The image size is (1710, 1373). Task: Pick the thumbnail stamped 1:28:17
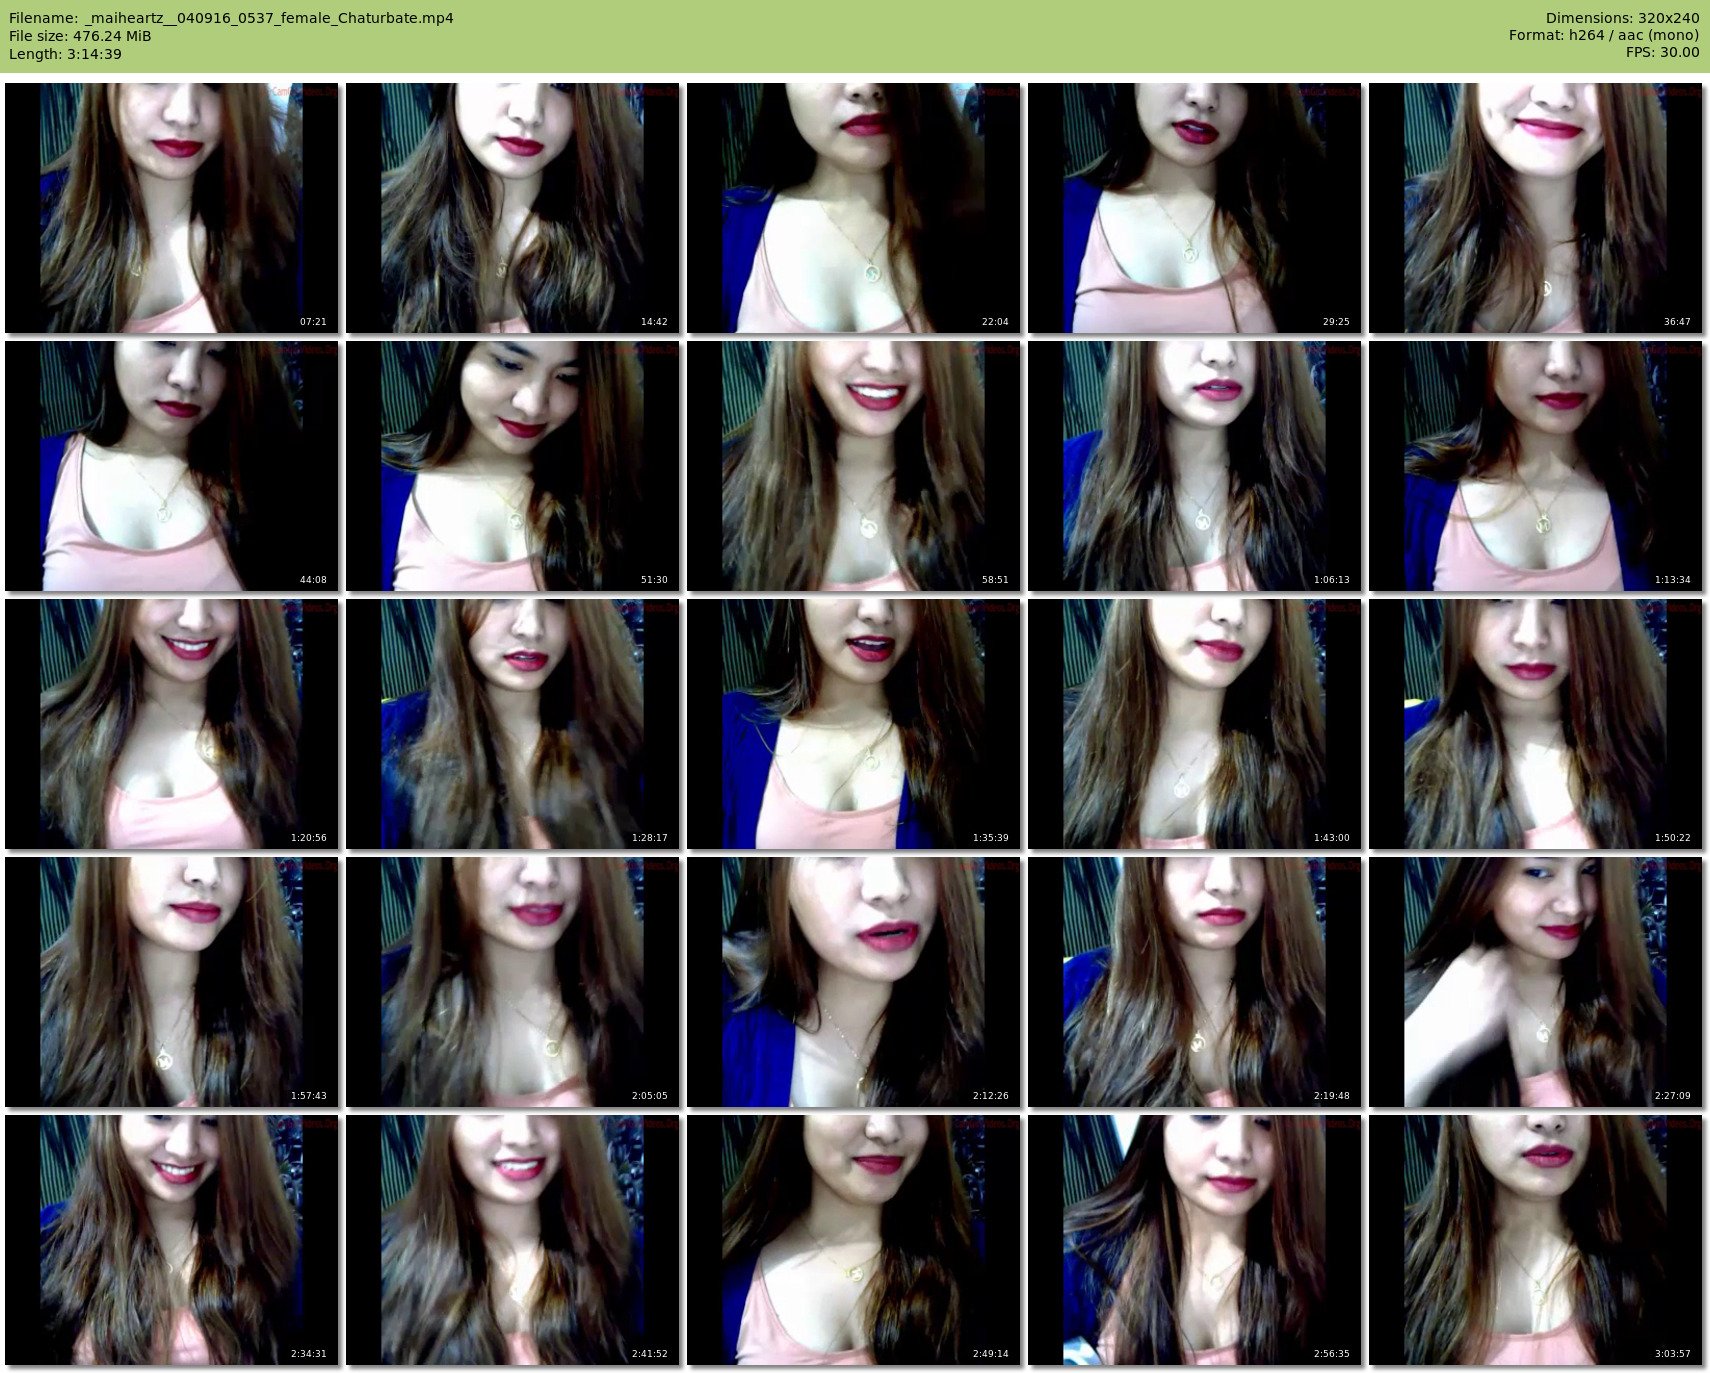point(512,724)
